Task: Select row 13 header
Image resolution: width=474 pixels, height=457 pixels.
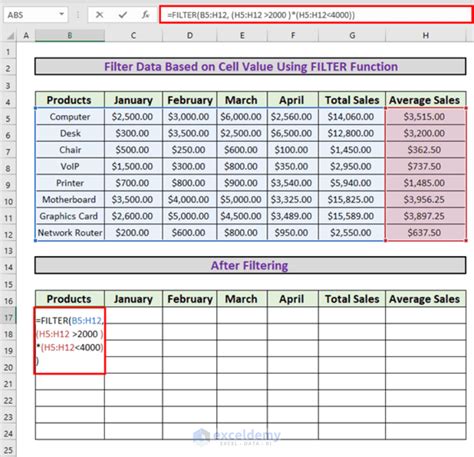Action: click(8, 251)
